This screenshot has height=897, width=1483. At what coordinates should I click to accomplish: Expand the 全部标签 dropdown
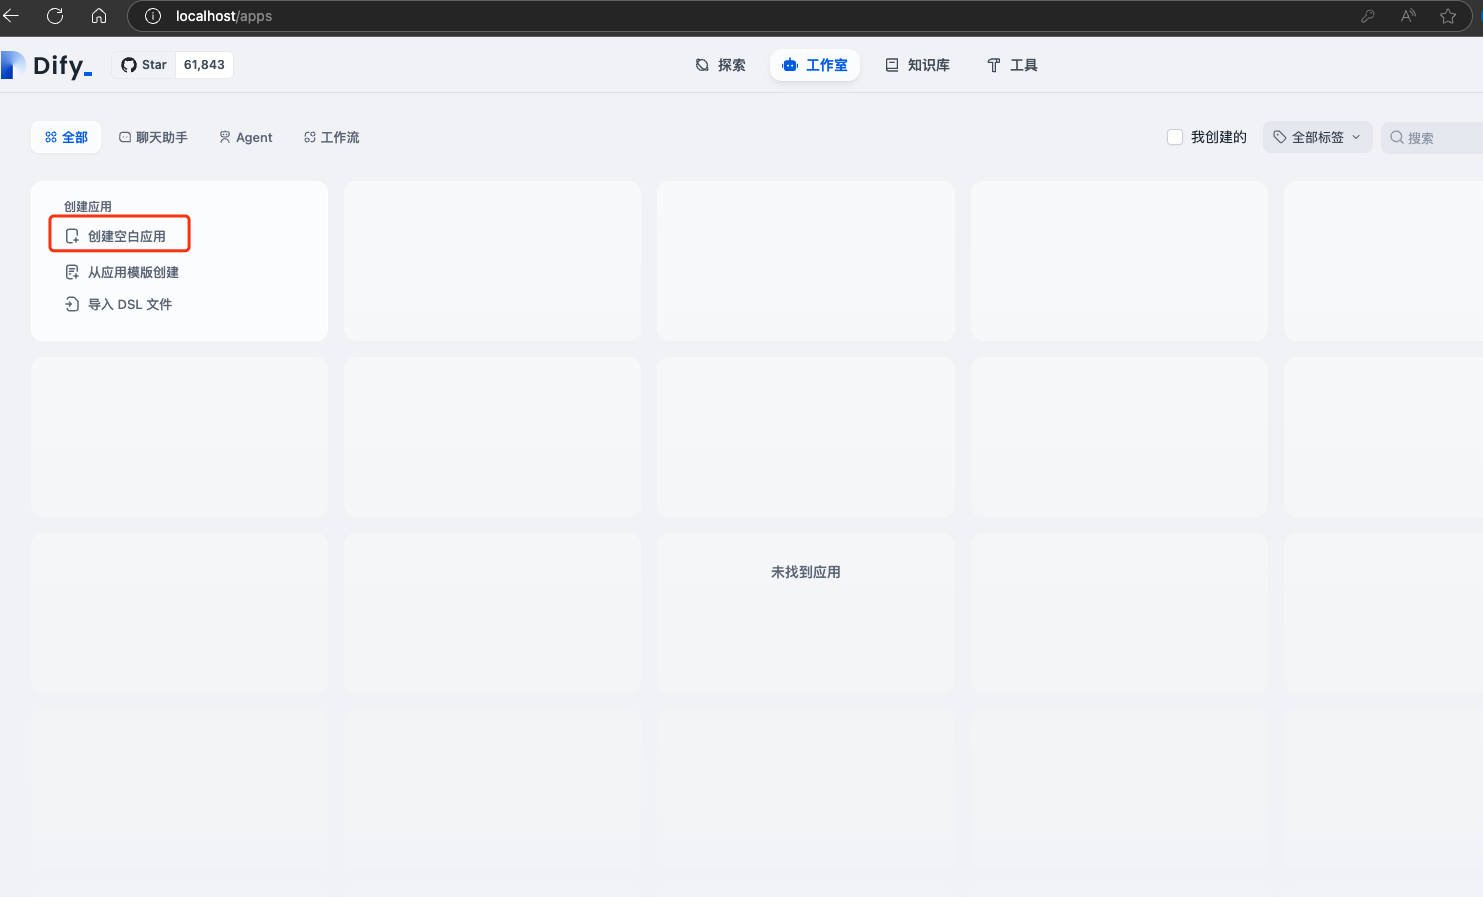(1317, 137)
